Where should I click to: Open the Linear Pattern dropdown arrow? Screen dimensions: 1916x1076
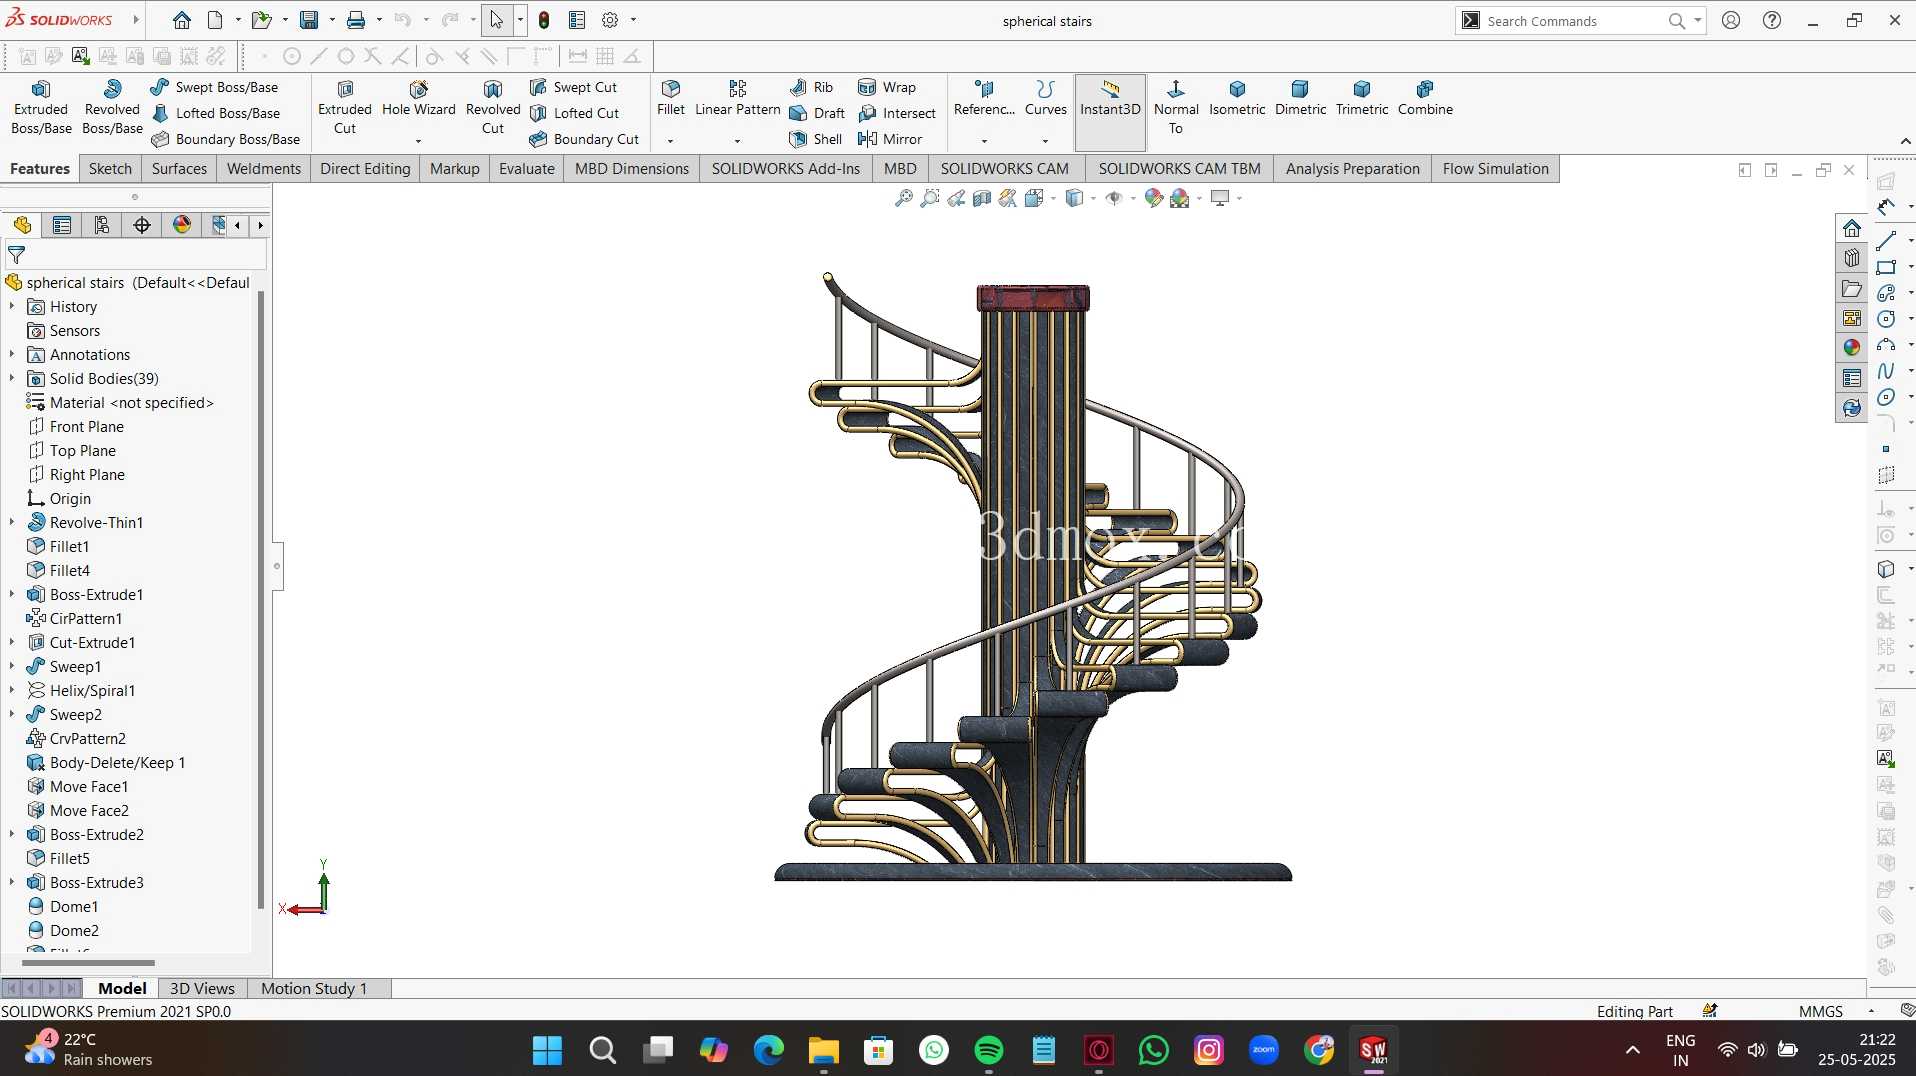[737, 141]
